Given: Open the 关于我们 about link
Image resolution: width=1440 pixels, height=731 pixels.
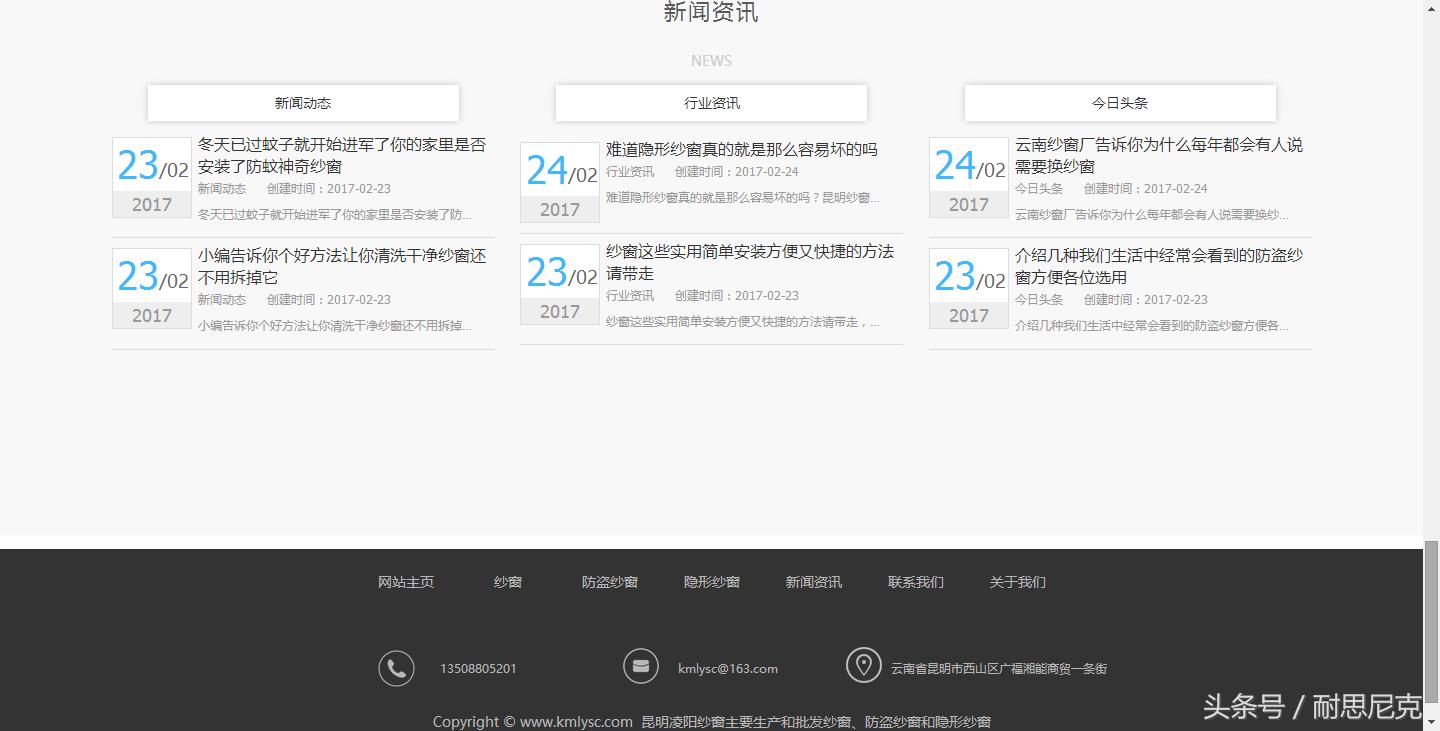Looking at the screenshot, I should coord(1017,581).
